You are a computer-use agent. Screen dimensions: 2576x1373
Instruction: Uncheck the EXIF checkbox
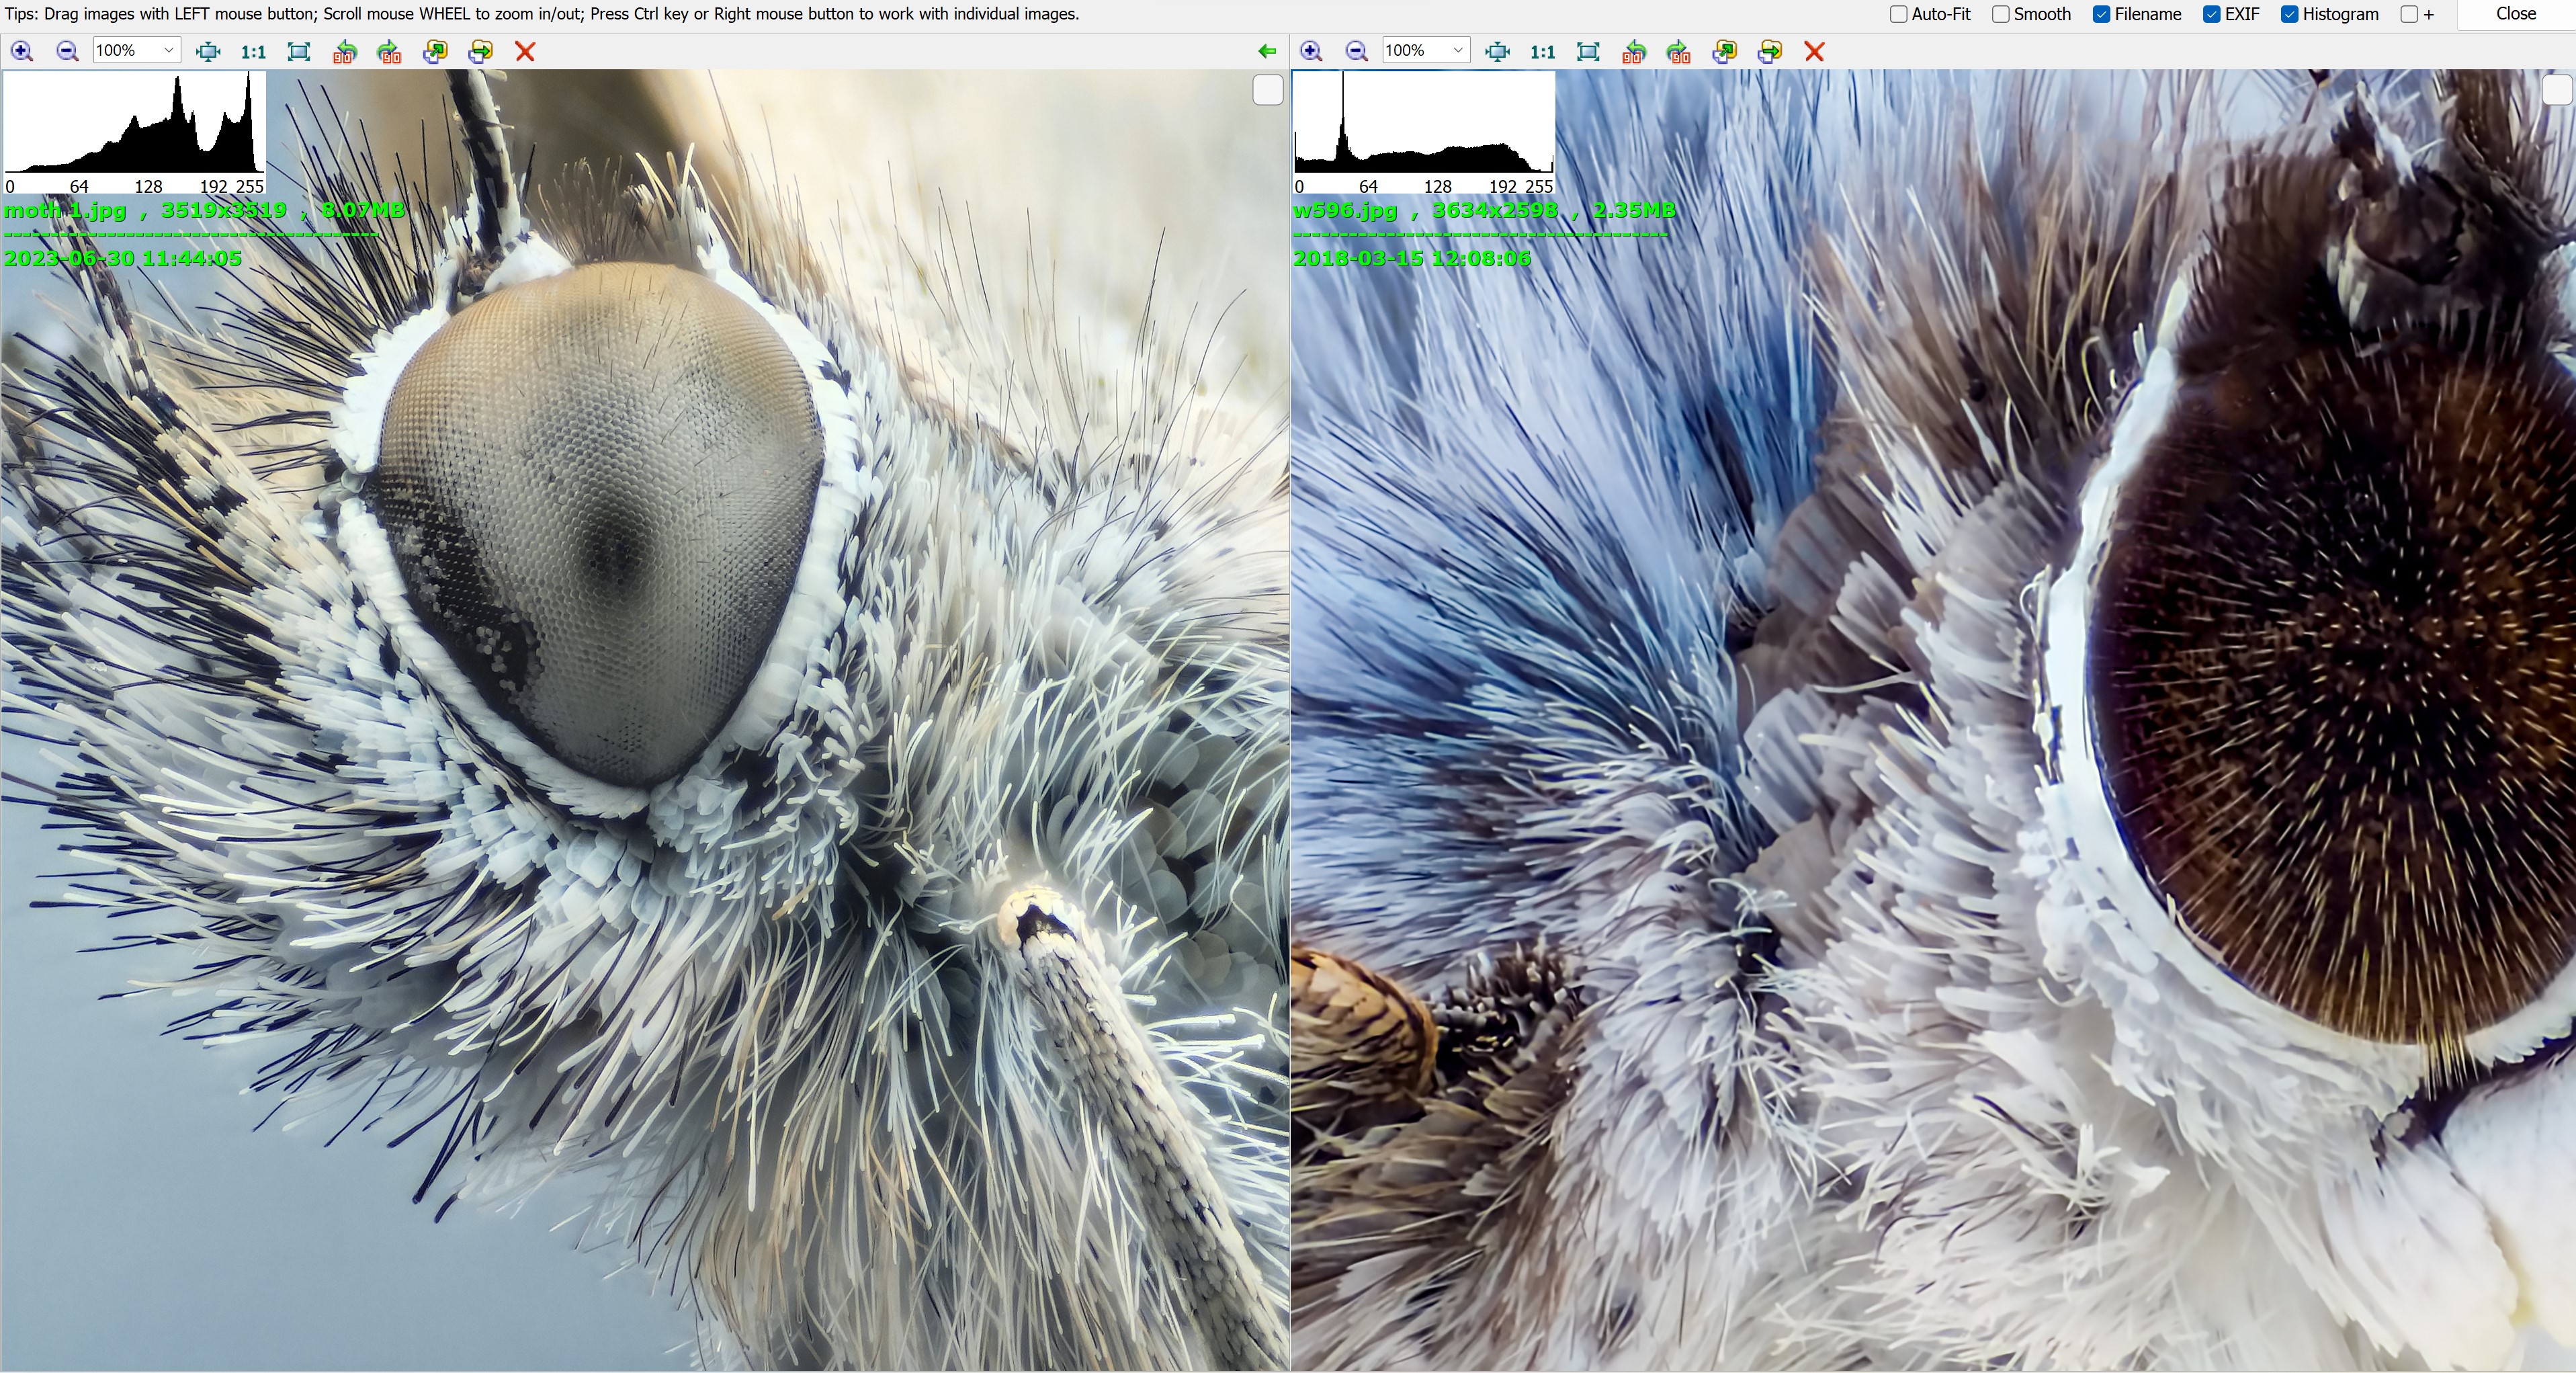click(x=2211, y=14)
